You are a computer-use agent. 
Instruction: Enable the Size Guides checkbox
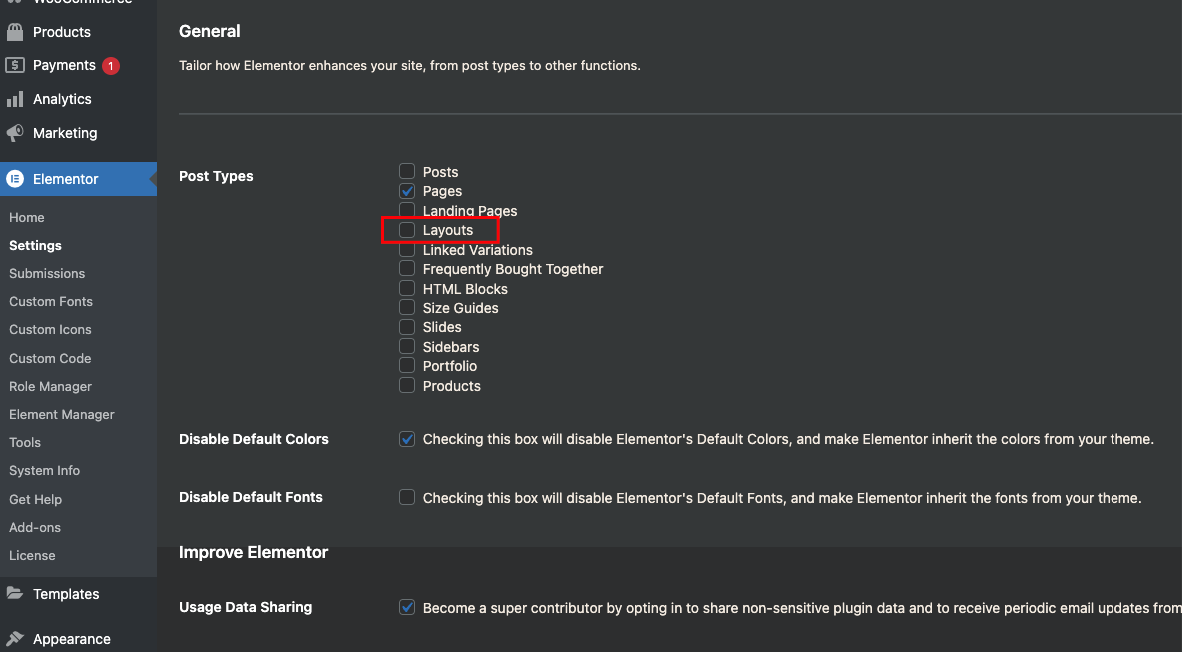pos(407,308)
